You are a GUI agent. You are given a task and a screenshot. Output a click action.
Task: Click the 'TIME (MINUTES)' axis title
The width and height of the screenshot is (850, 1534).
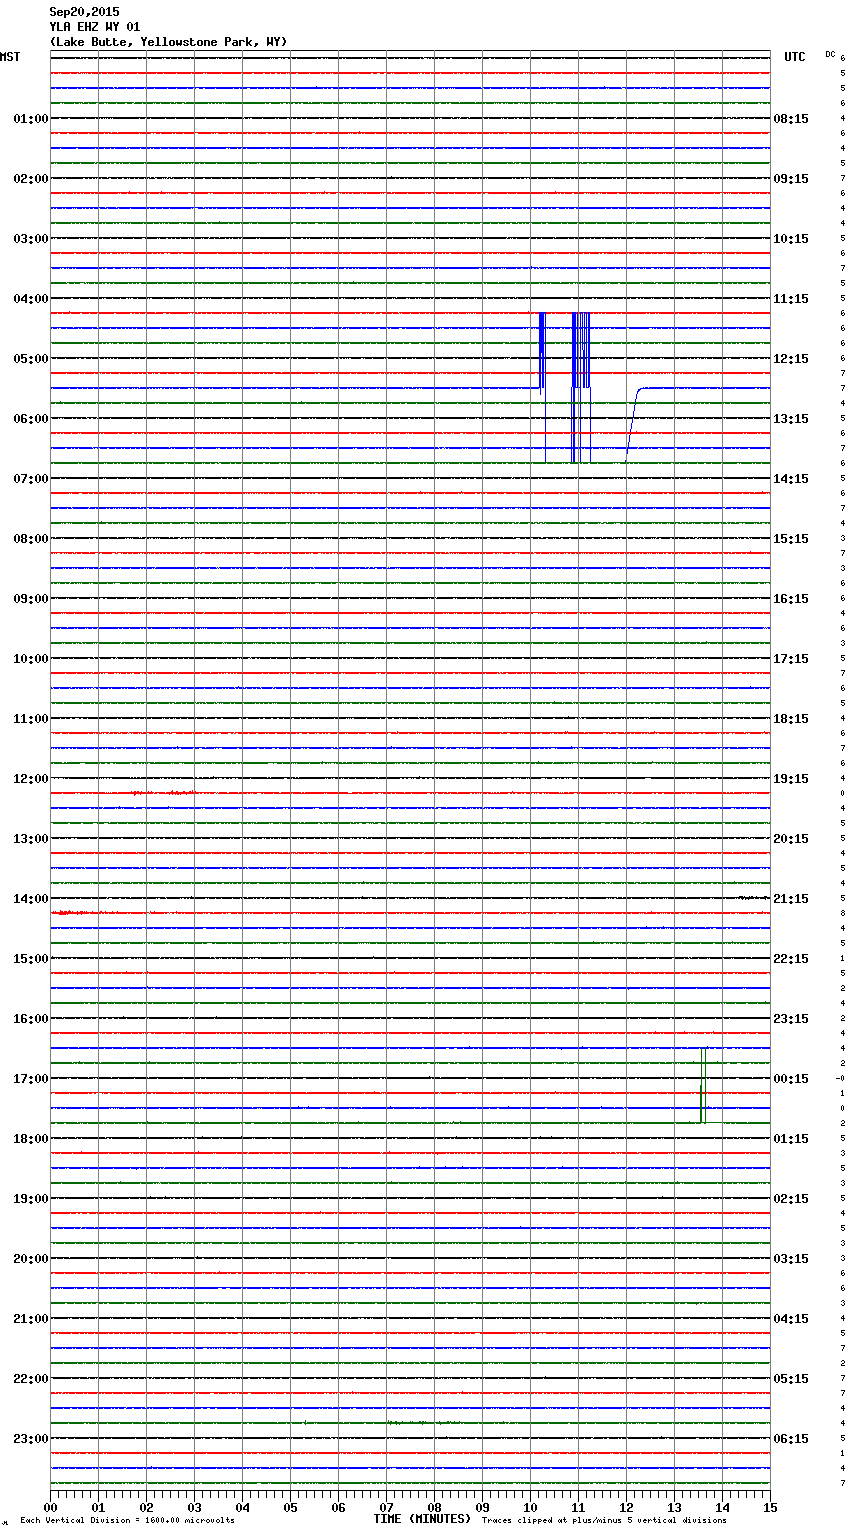point(422,1519)
